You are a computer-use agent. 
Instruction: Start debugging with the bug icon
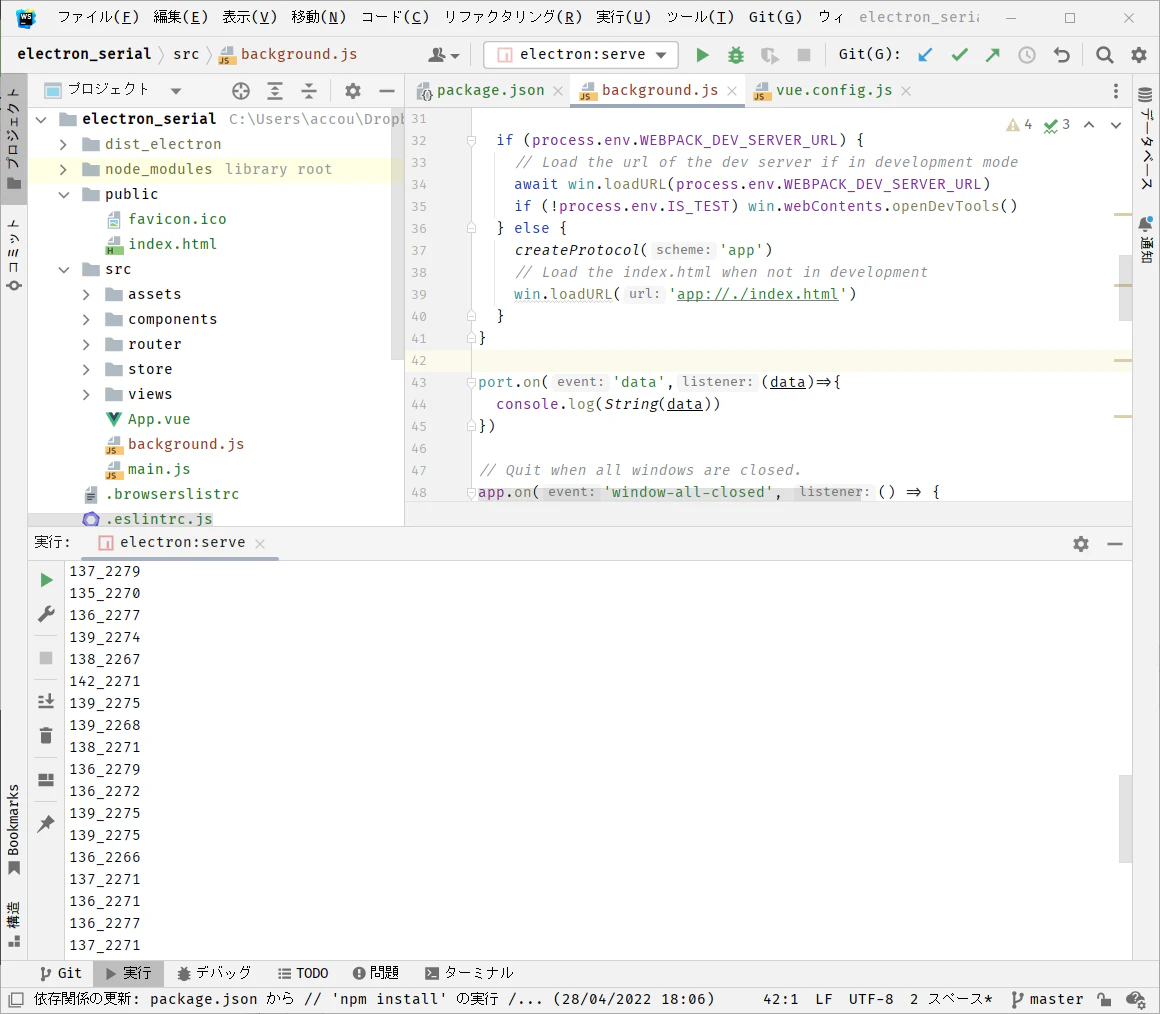(735, 55)
